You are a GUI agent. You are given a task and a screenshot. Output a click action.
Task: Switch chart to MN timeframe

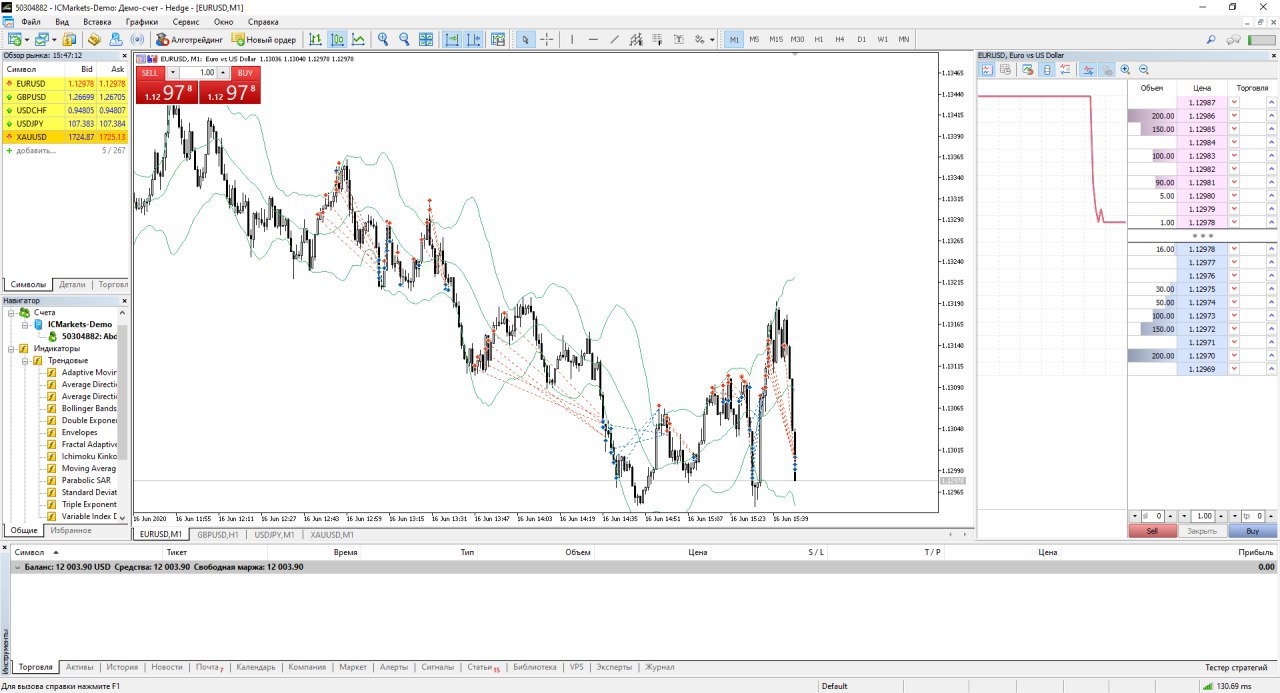click(904, 40)
